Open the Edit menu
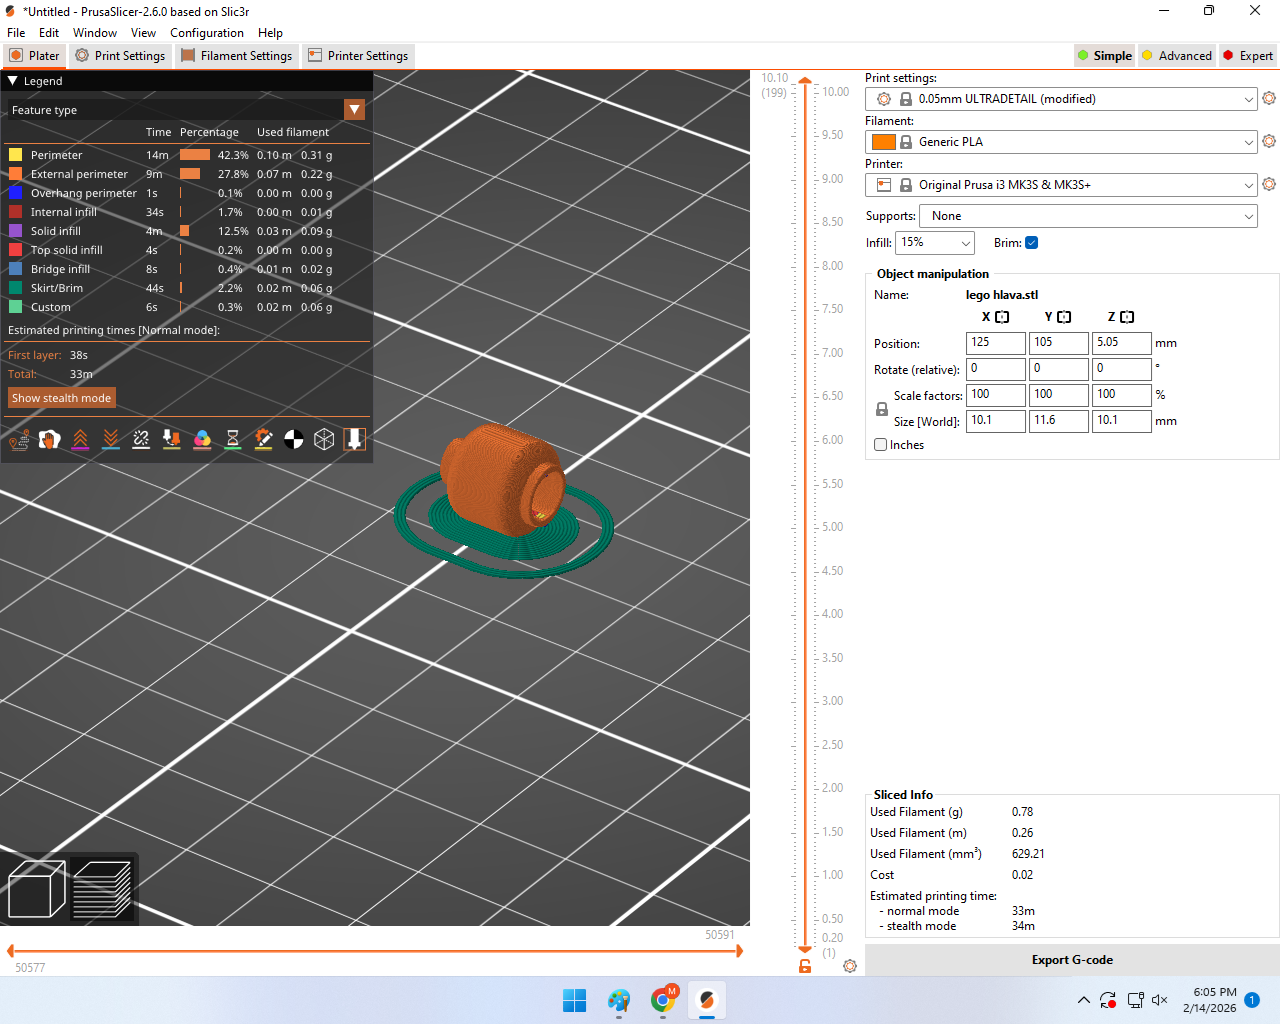 [x=49, y=33]
